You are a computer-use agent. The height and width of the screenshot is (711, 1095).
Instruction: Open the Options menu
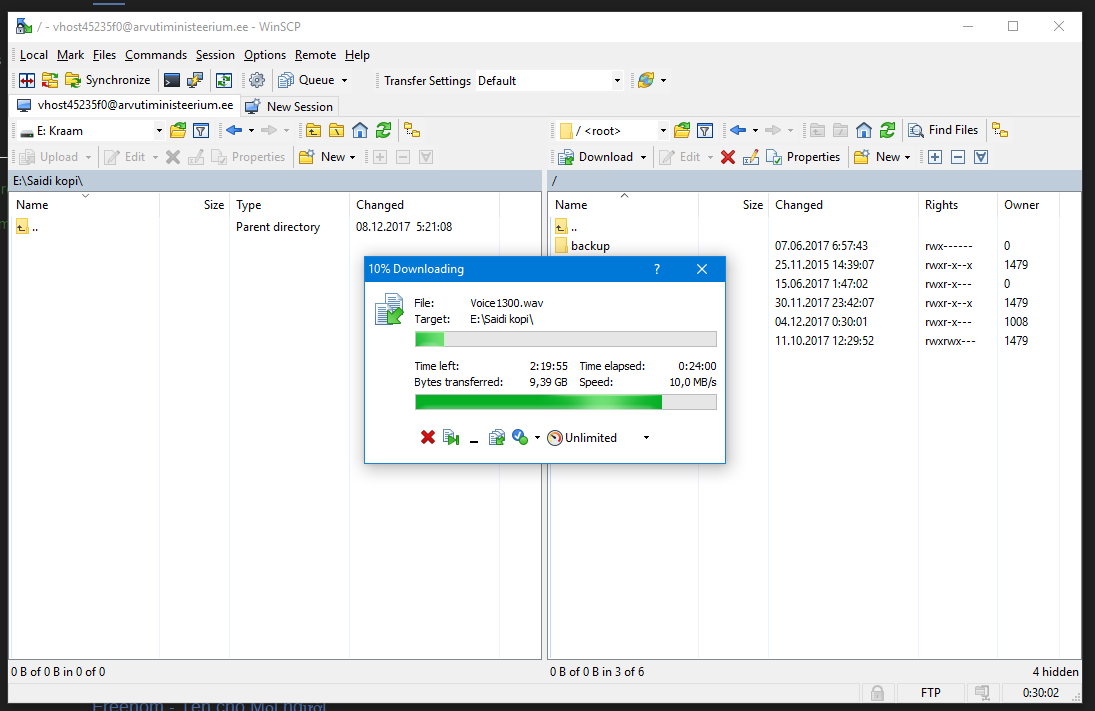click(265, 55)
